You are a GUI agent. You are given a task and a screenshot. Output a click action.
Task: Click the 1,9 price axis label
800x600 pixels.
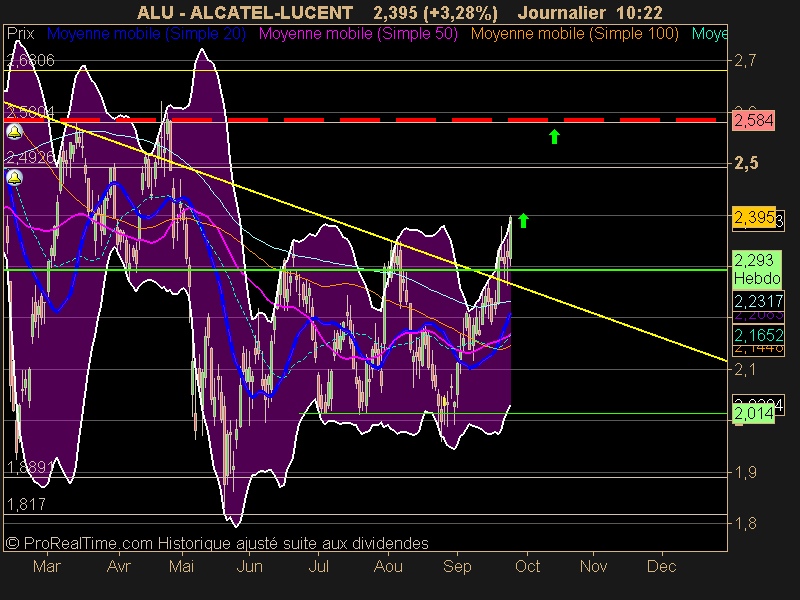745,472
